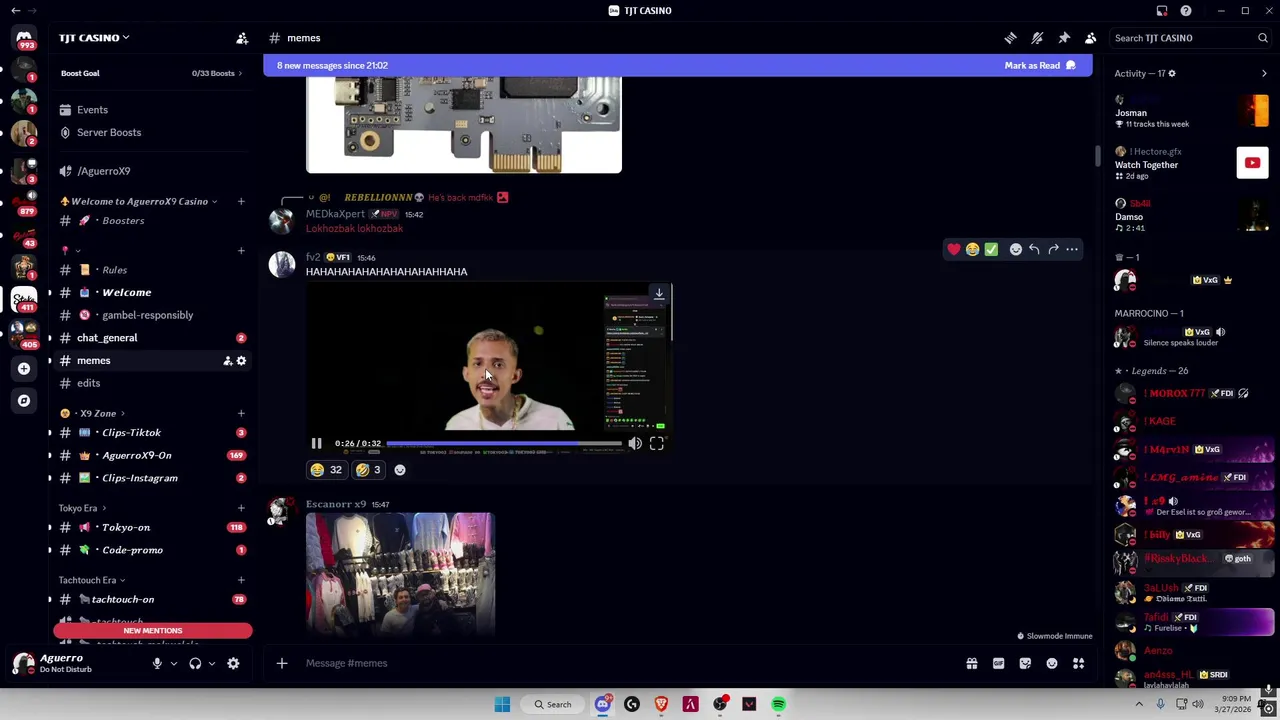Open the emoji picker in message bar
The width and height of the screenshot is (1280, 720).
coord(1052,663)
